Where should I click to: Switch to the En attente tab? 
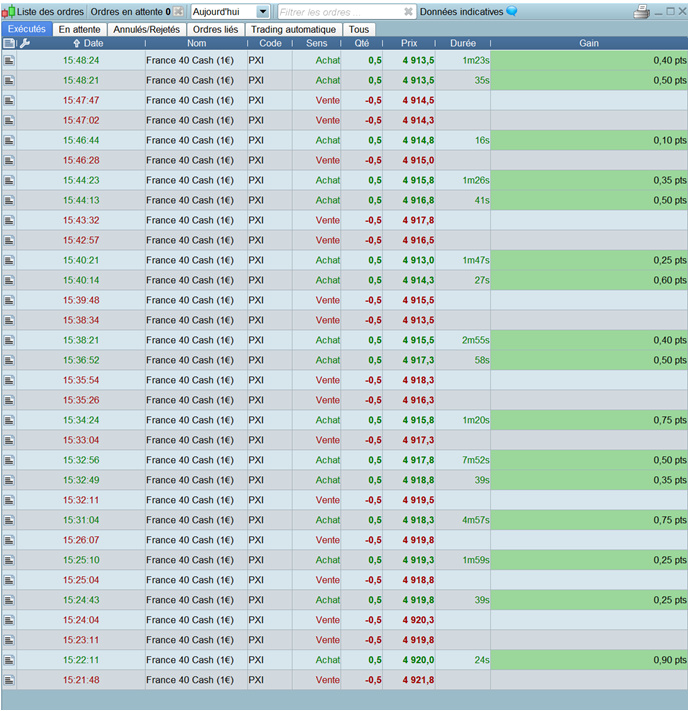(79, 29)
